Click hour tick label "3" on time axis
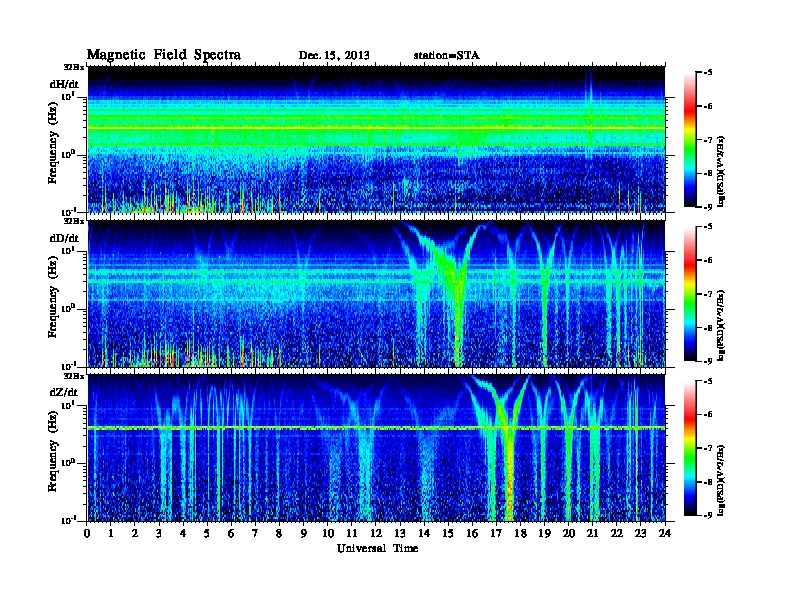The image size is (792, 612). [159, 534]
